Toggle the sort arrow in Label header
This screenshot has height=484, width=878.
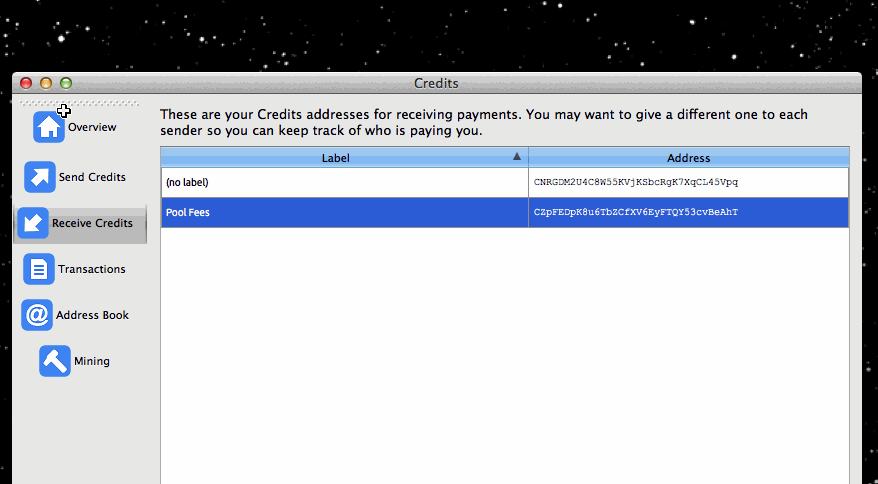tap(517, 156)
